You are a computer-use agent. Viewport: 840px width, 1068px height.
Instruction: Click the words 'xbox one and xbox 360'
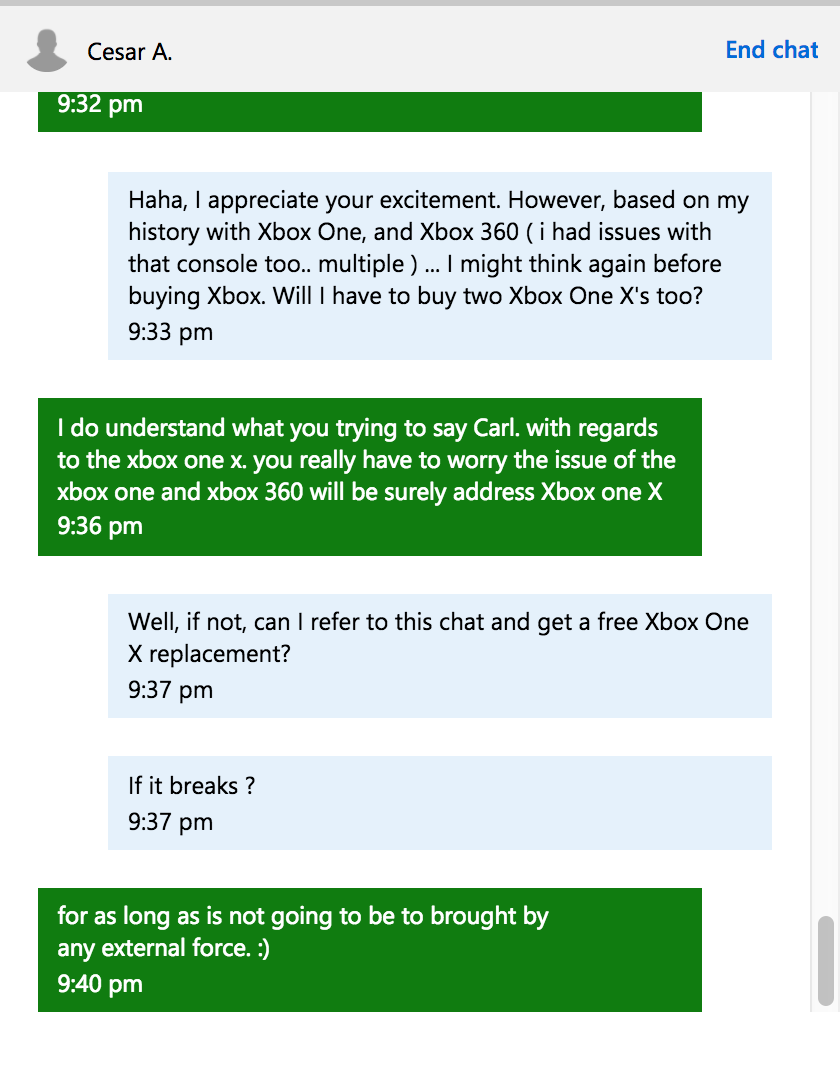(x=180, y=492)
